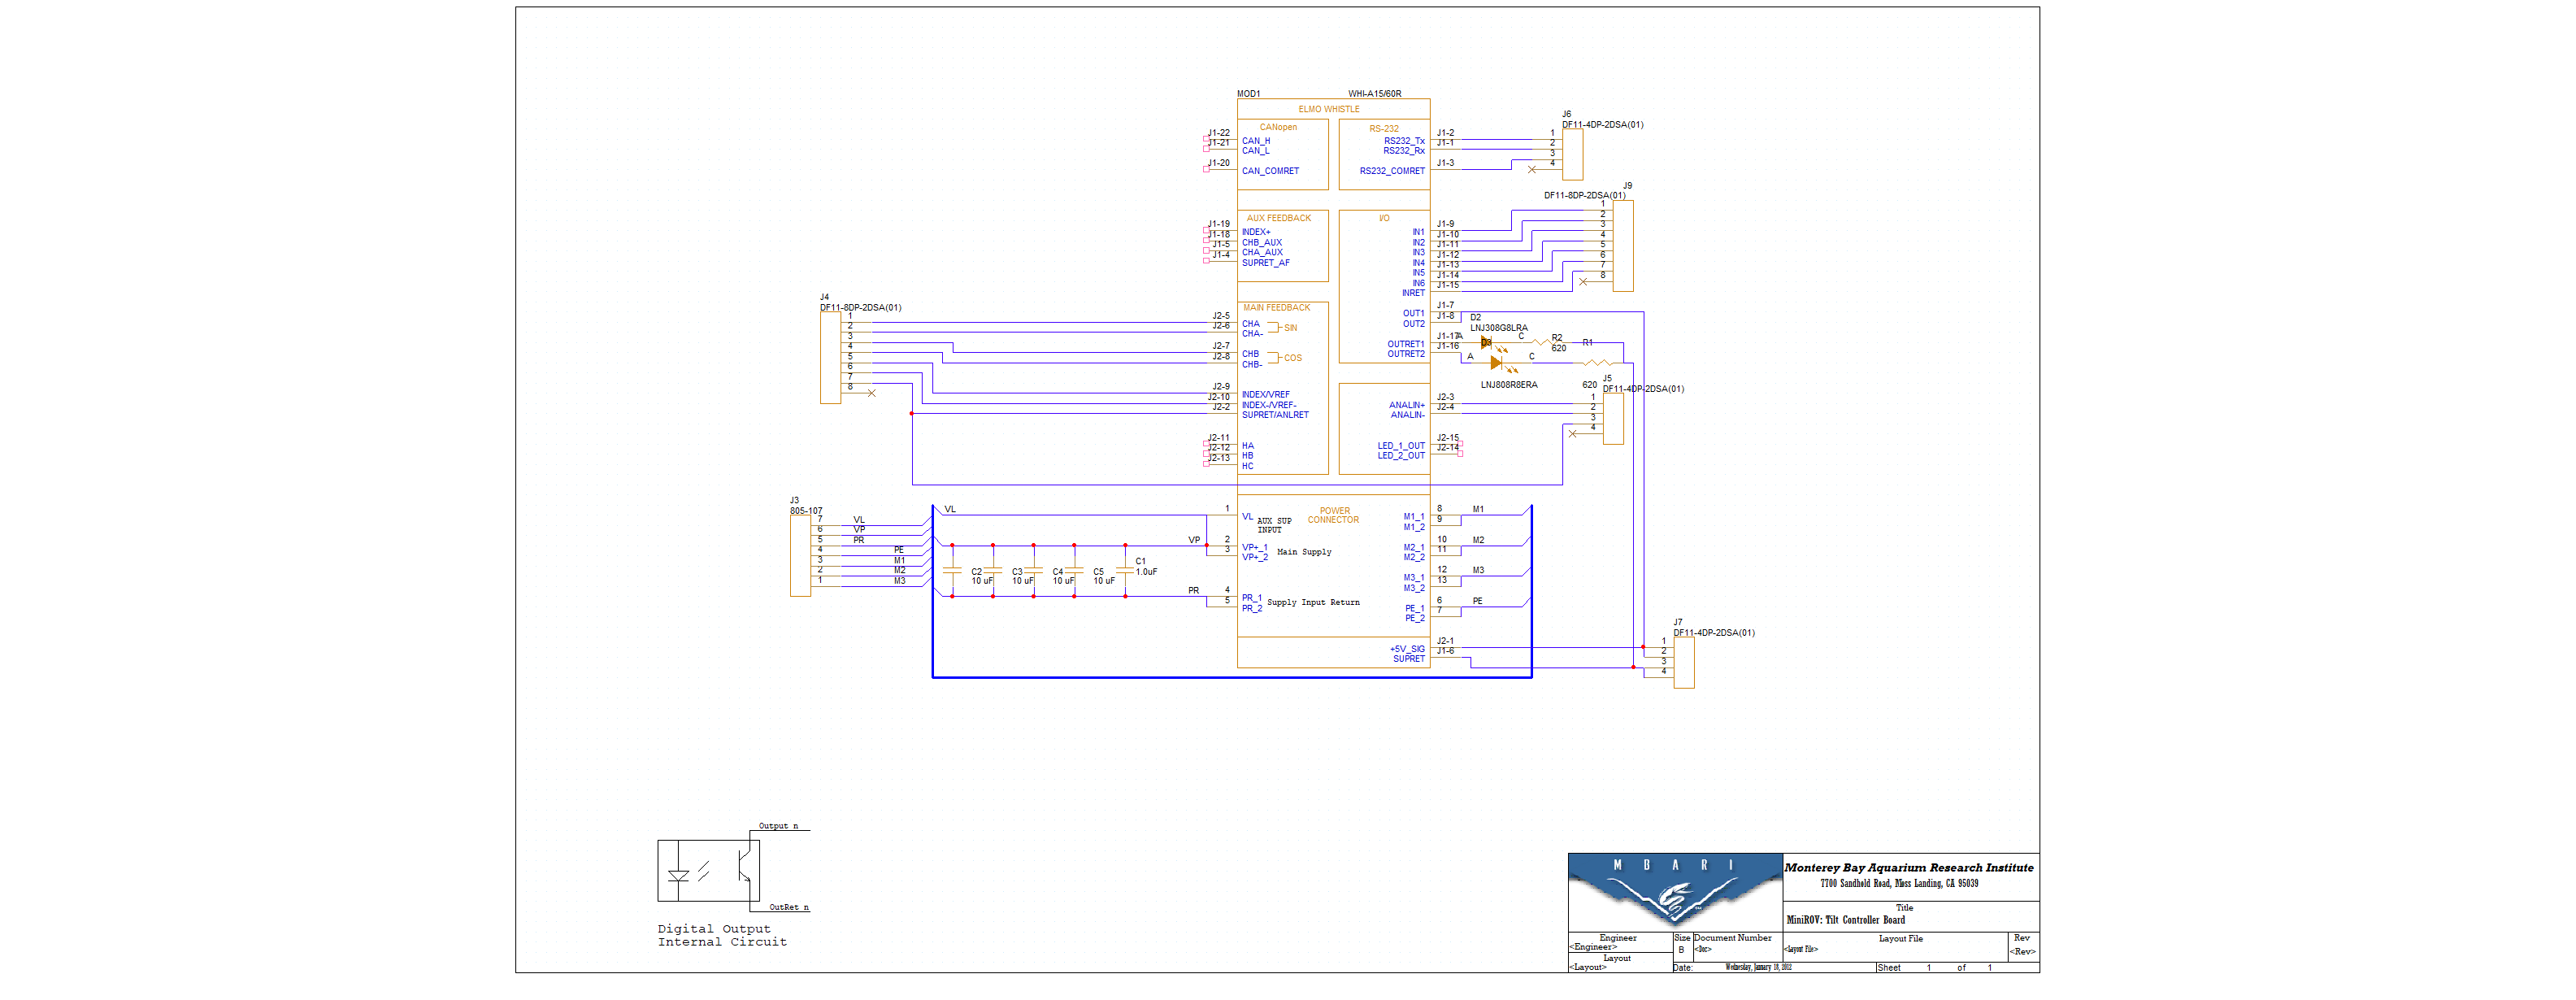Click the LNJ308G8LRA part label
Image resolution: width=2576 pixels, height=1000 pixels.
(1499, 328)
